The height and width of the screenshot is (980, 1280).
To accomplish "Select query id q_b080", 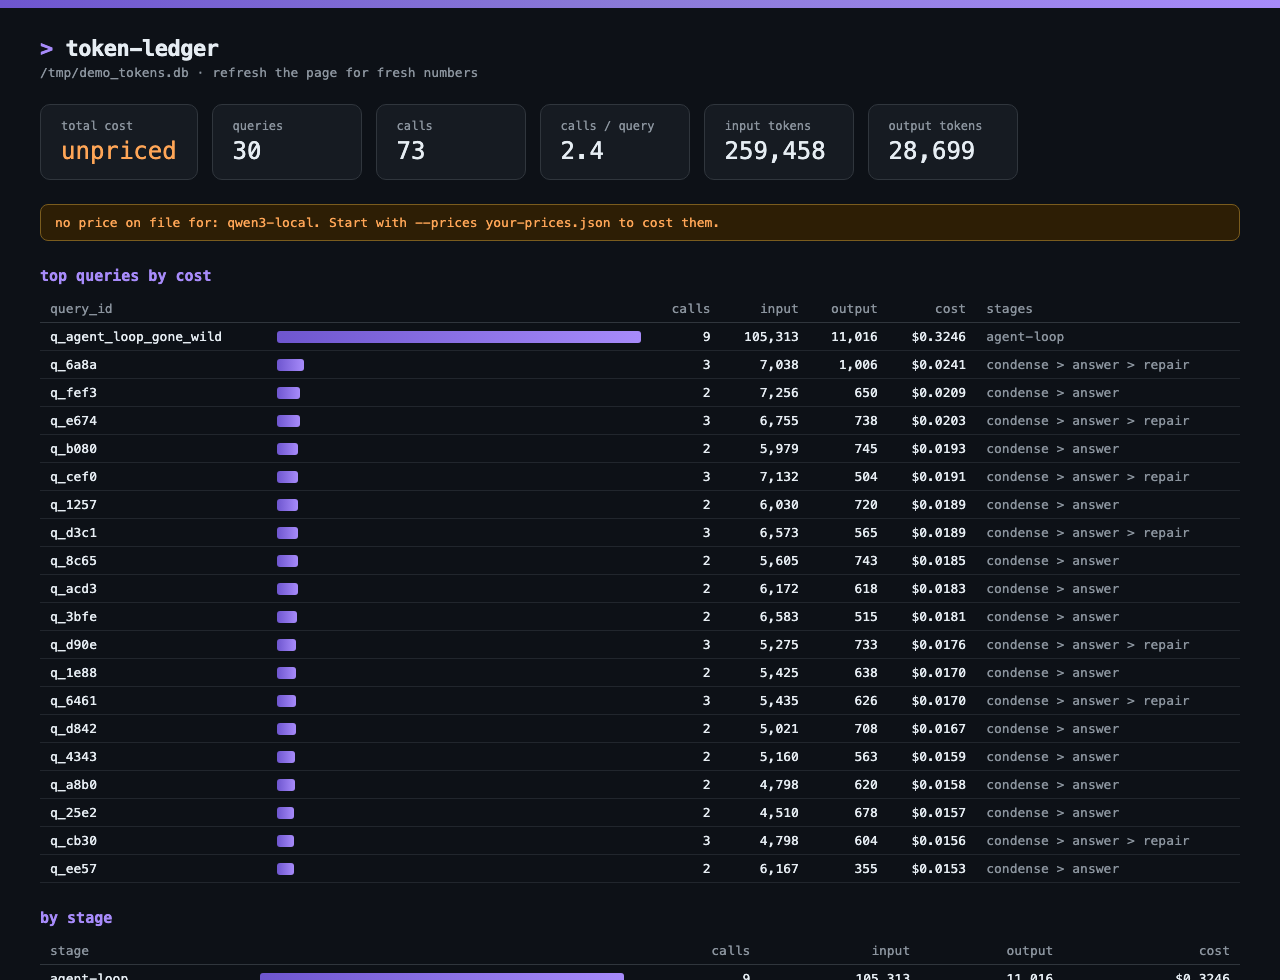I will [73, 449].
